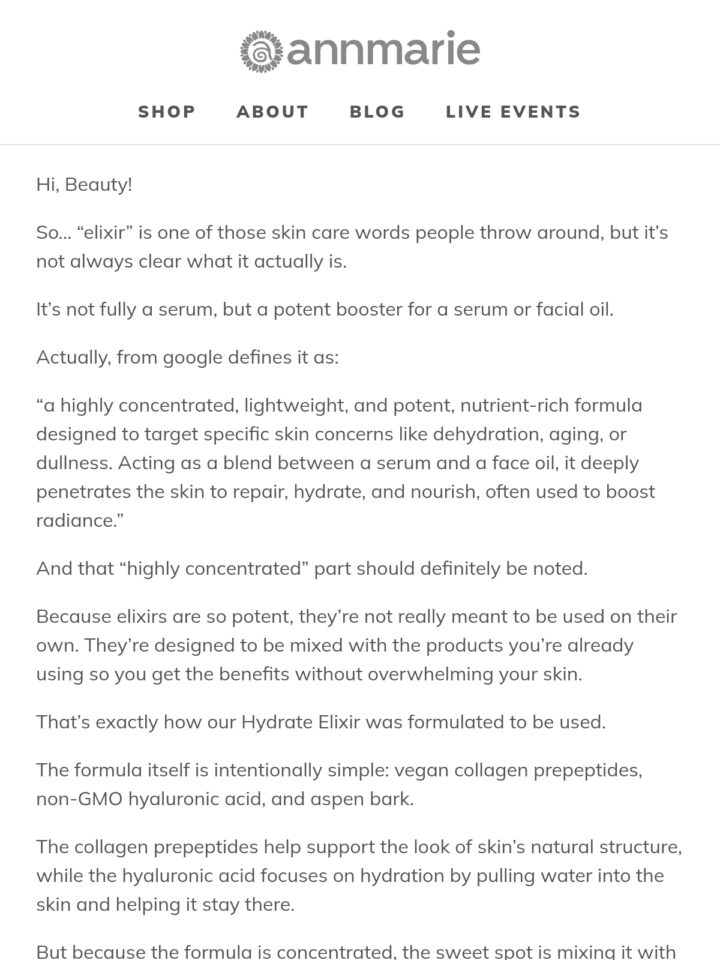Viewport: 720px width, 960px height.
Task: Select the line "It's not fully a serum"
Action: [x=324, y=309]
